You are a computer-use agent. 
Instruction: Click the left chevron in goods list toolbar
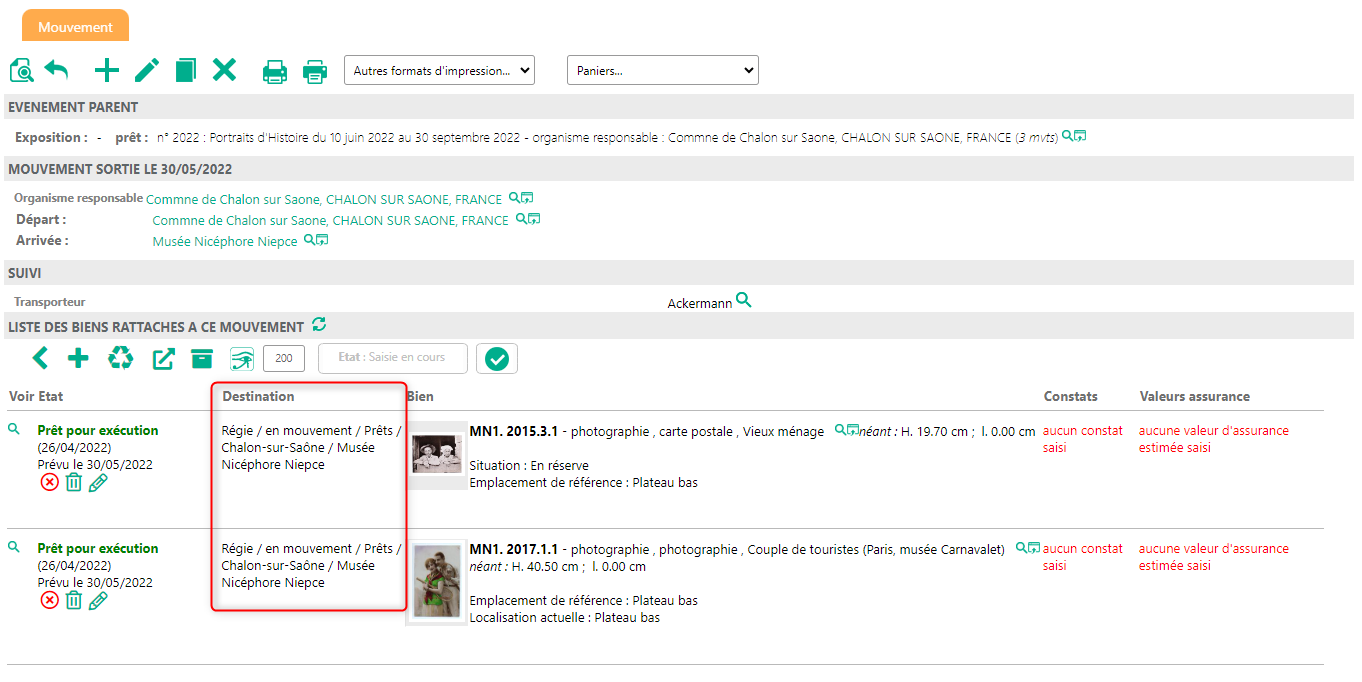pyautogui.click(x=40, y=358)
